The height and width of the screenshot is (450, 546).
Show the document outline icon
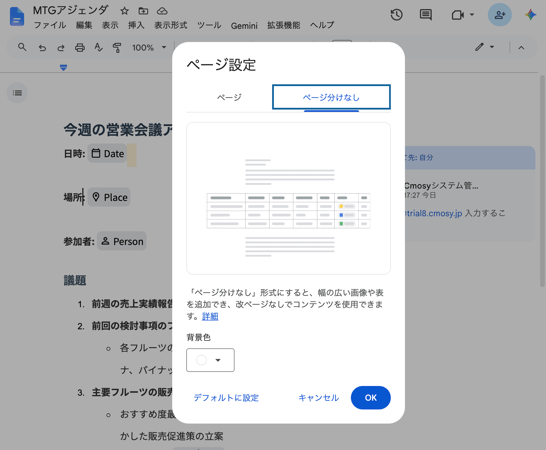click(x=17, y=93)
